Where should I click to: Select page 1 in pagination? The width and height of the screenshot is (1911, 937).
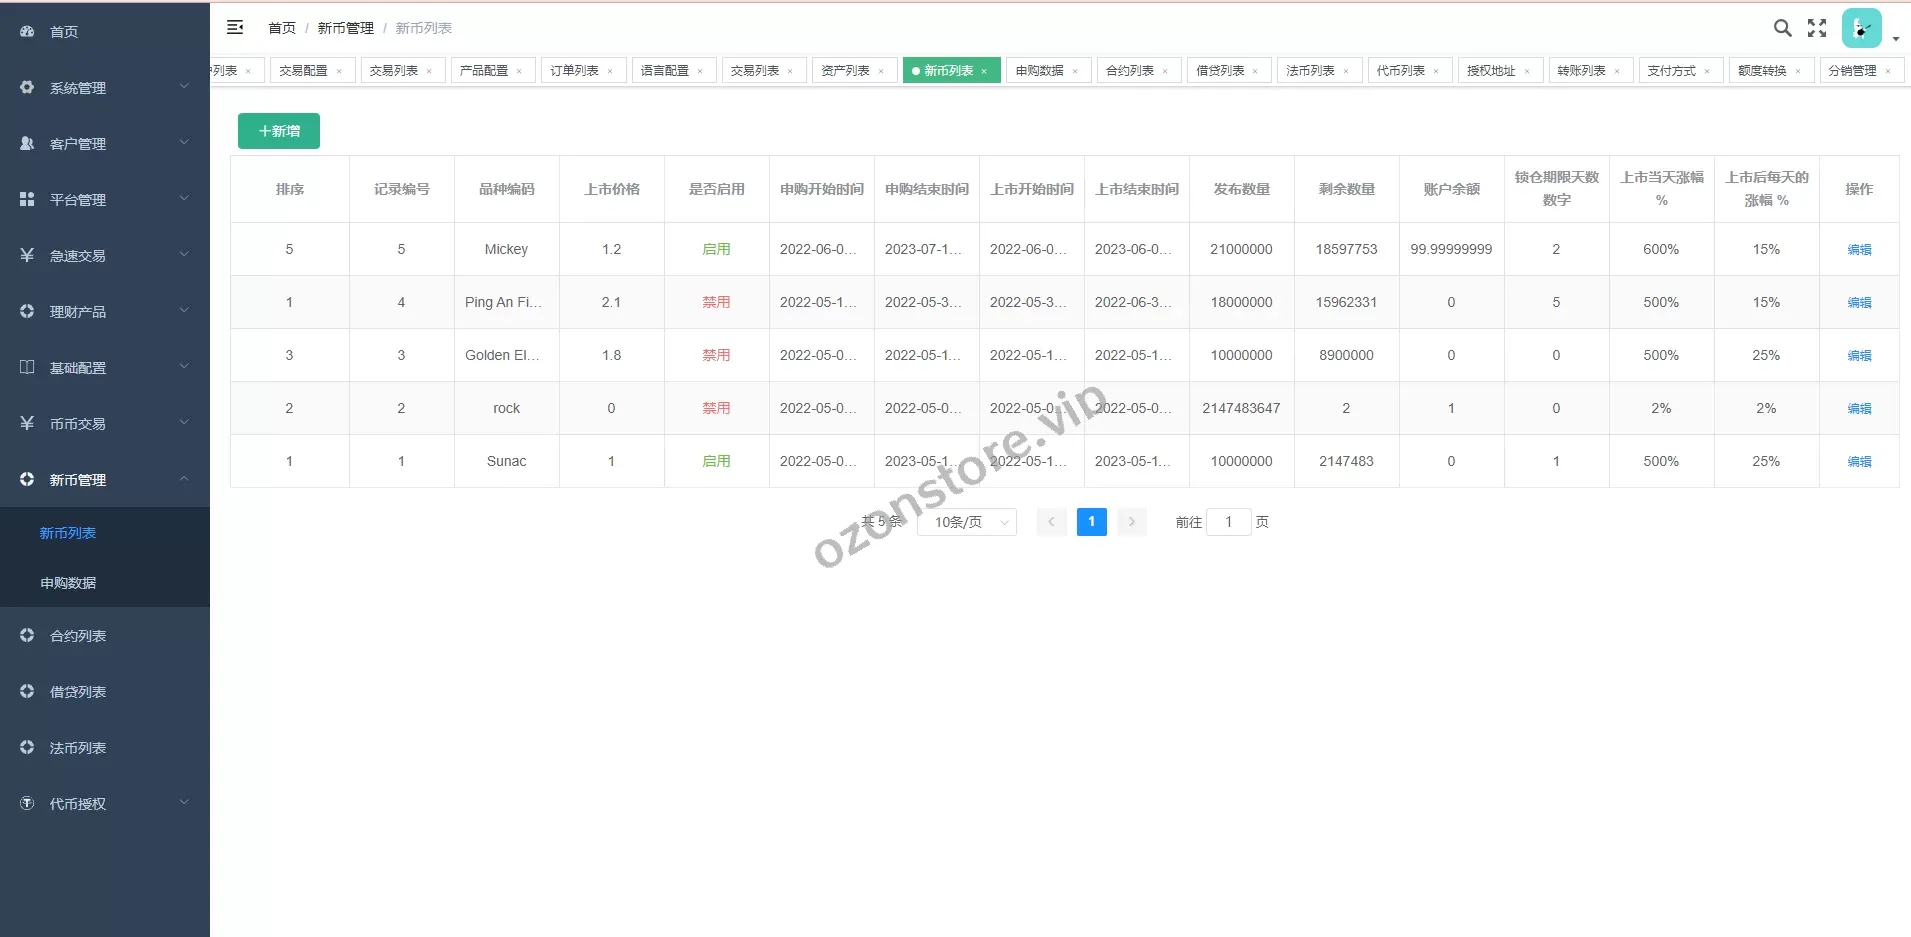pyautogui.click(x=1091, y=522)
